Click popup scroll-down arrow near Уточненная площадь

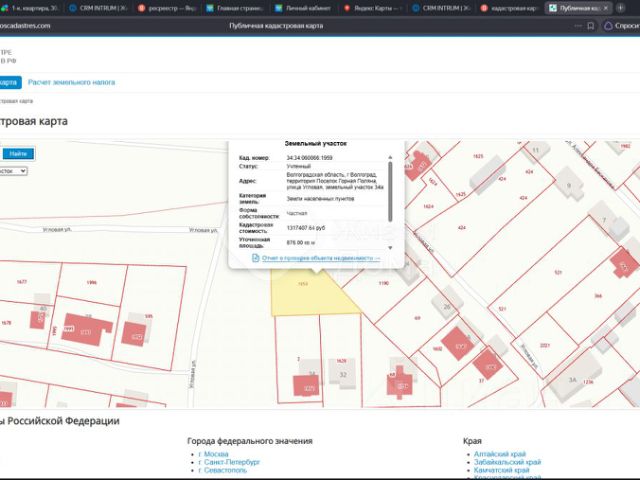390,248
